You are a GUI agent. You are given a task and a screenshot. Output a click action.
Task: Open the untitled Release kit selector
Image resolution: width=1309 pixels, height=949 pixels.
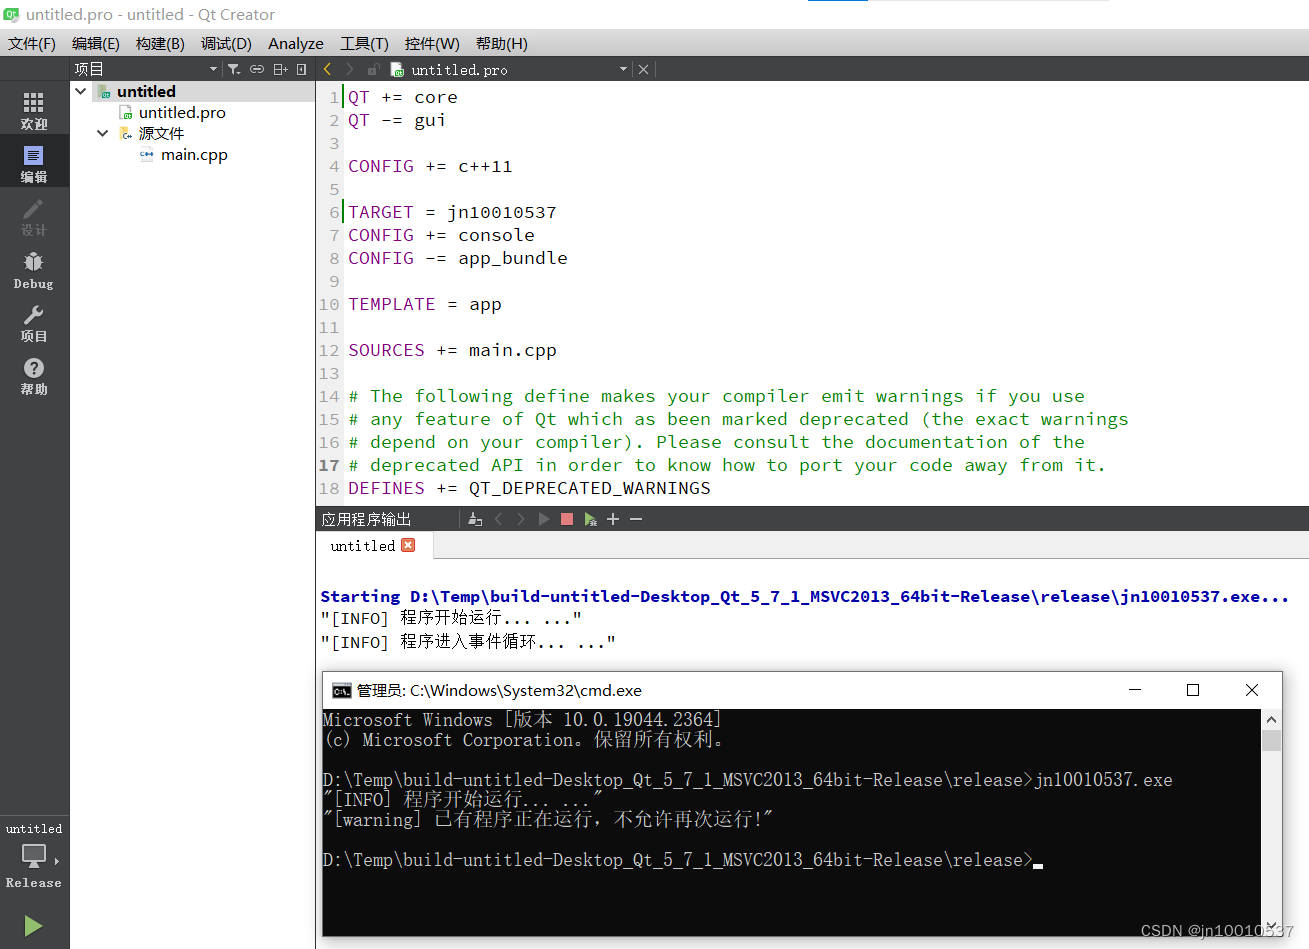pyautogui.click(x=34, y=856)
